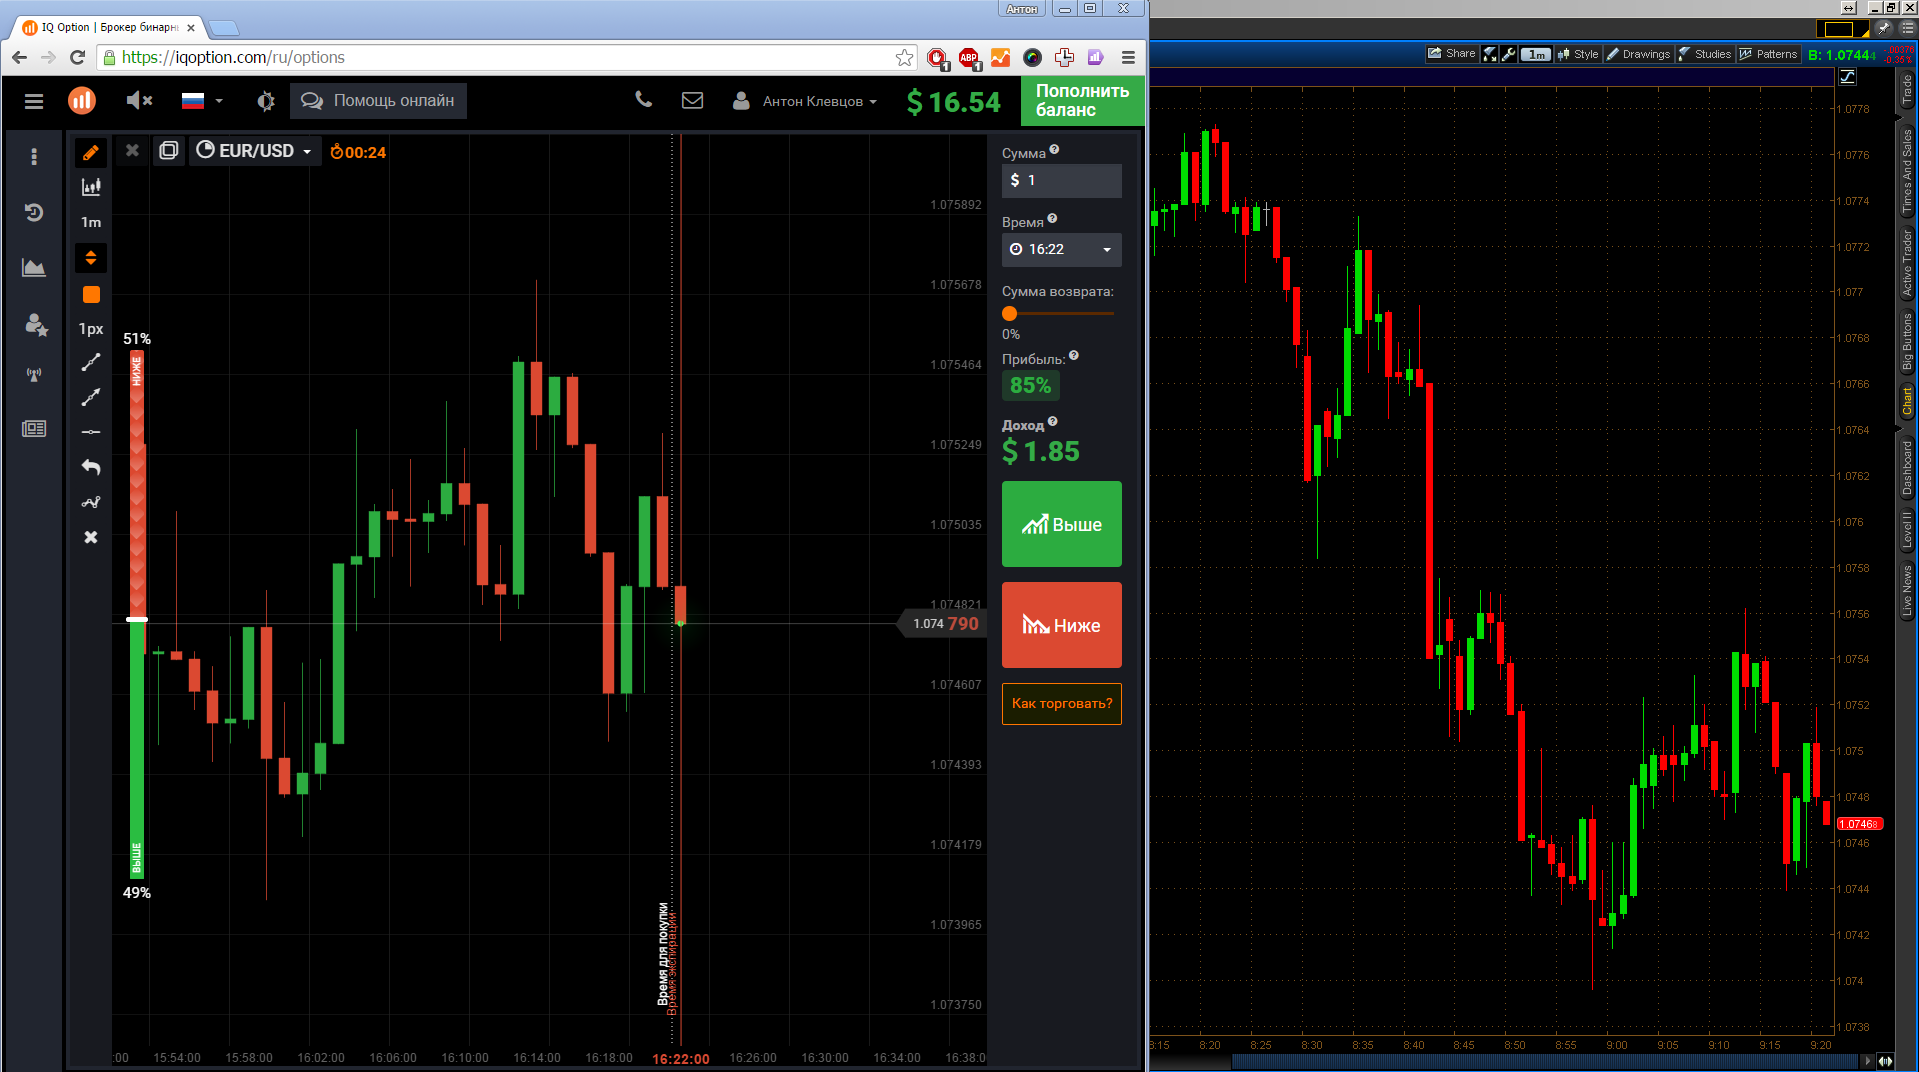Select the trend line drawing tool
This screenshot has width=1919, height=1072.
coord(91,362)
